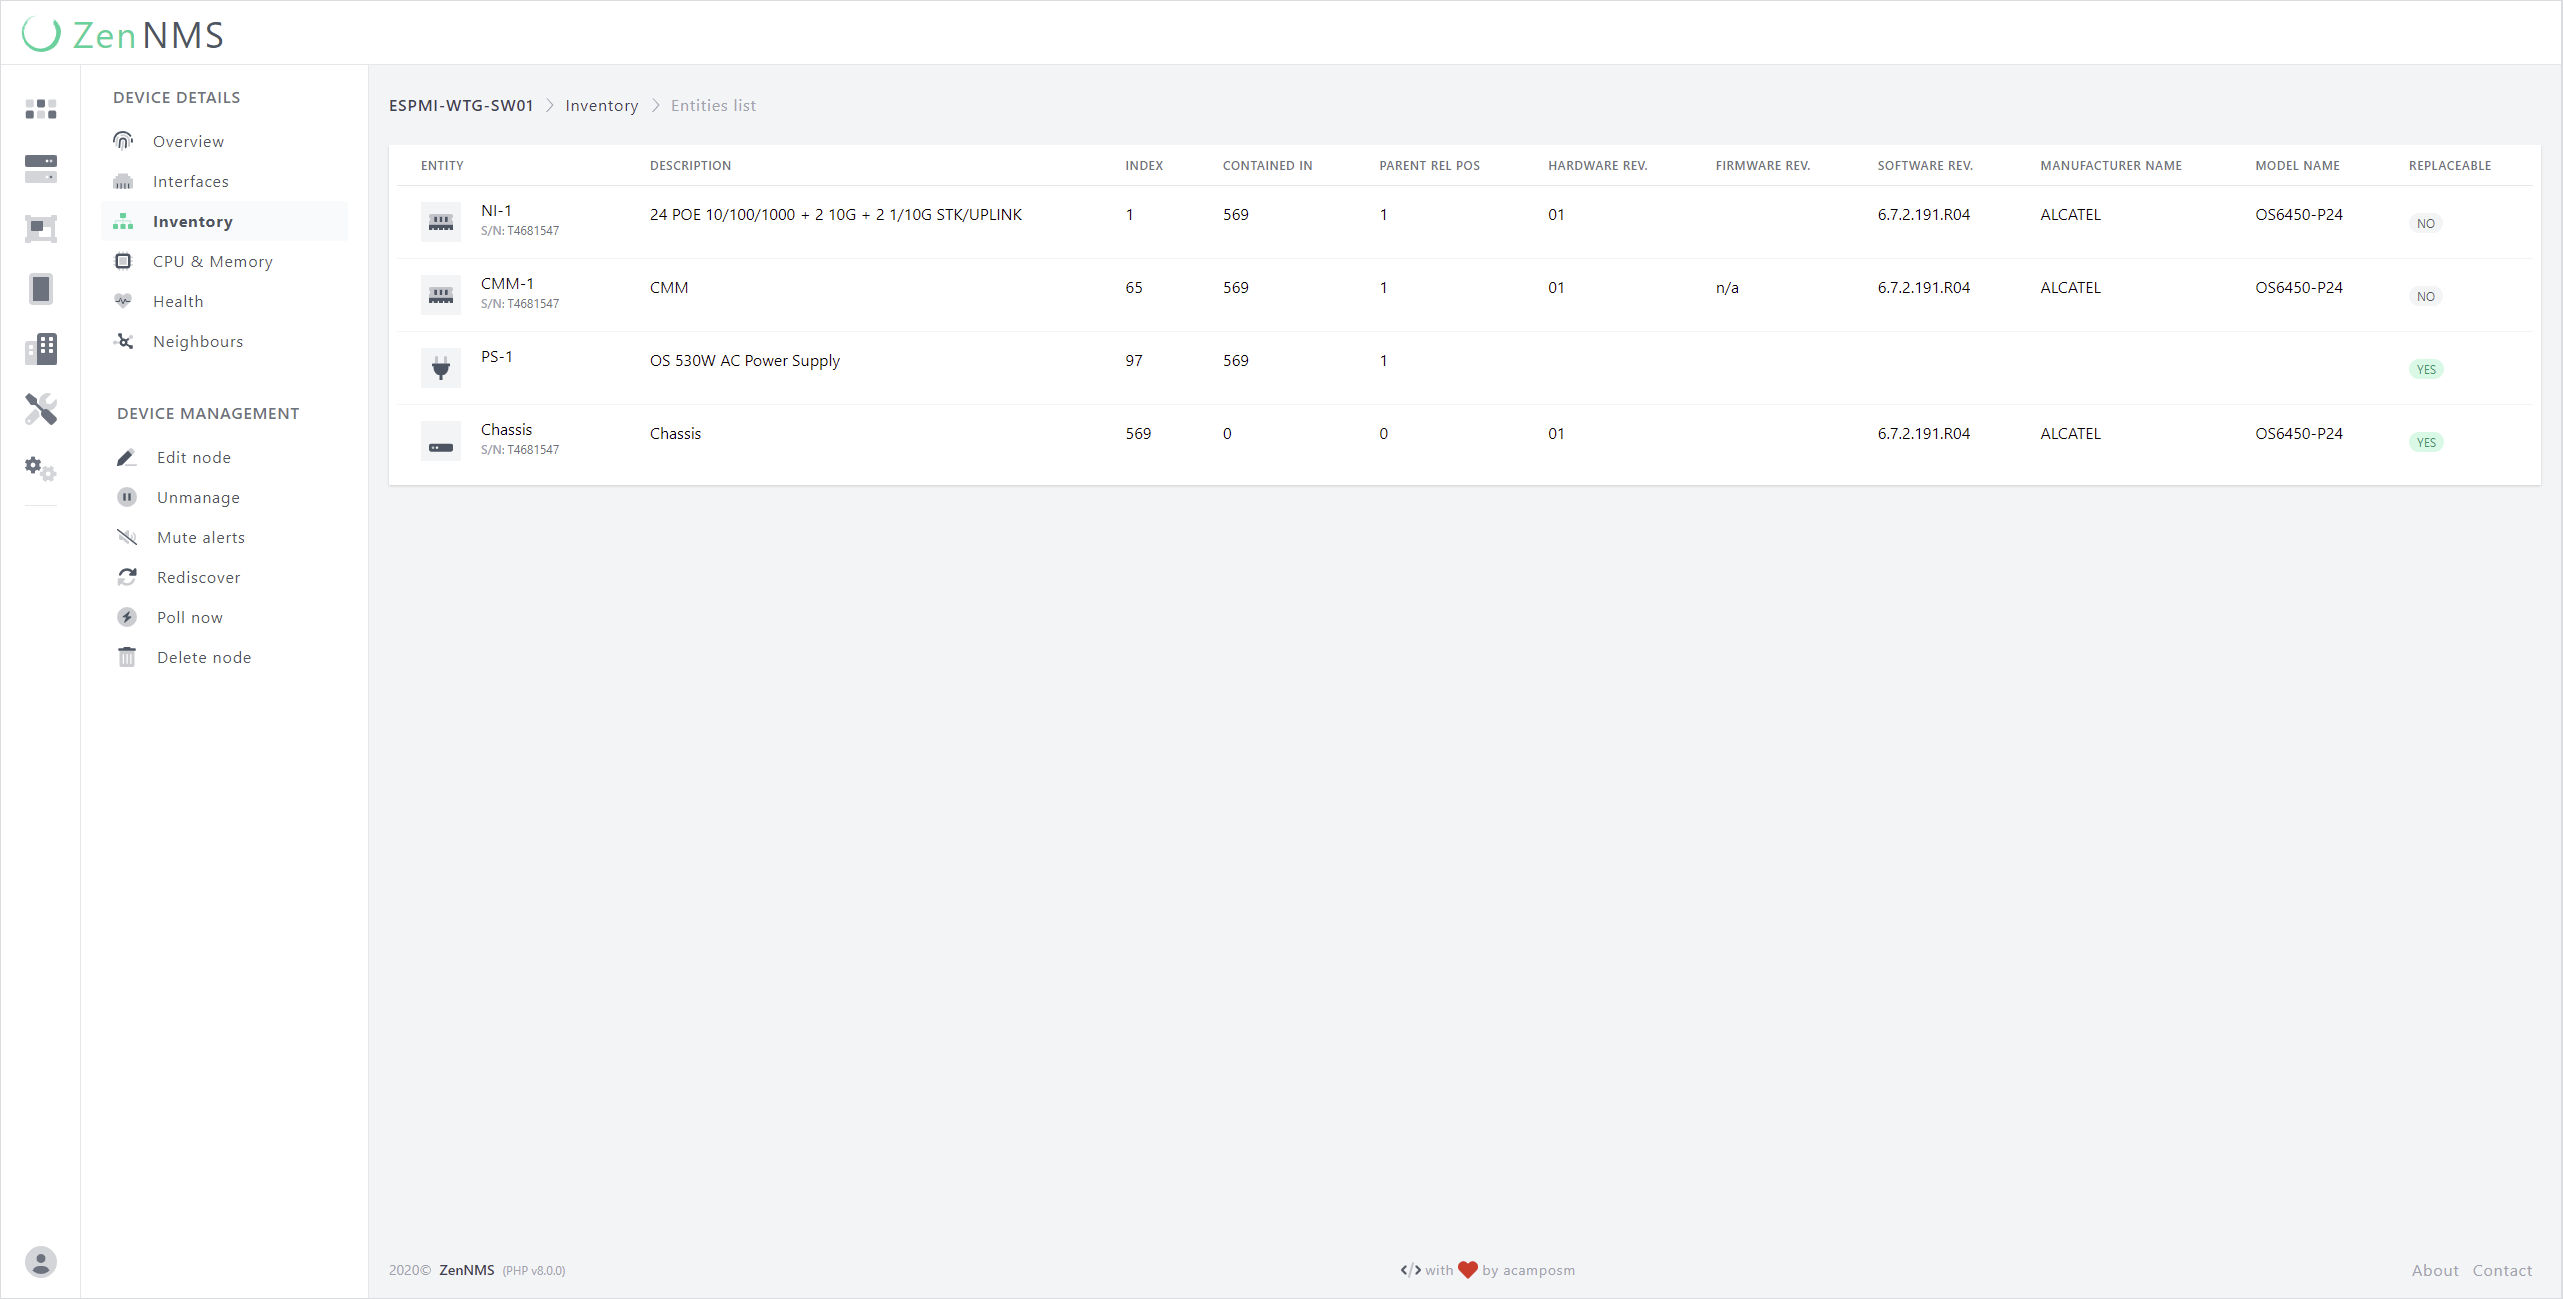Open the About footer link

pos(2435,1270)
